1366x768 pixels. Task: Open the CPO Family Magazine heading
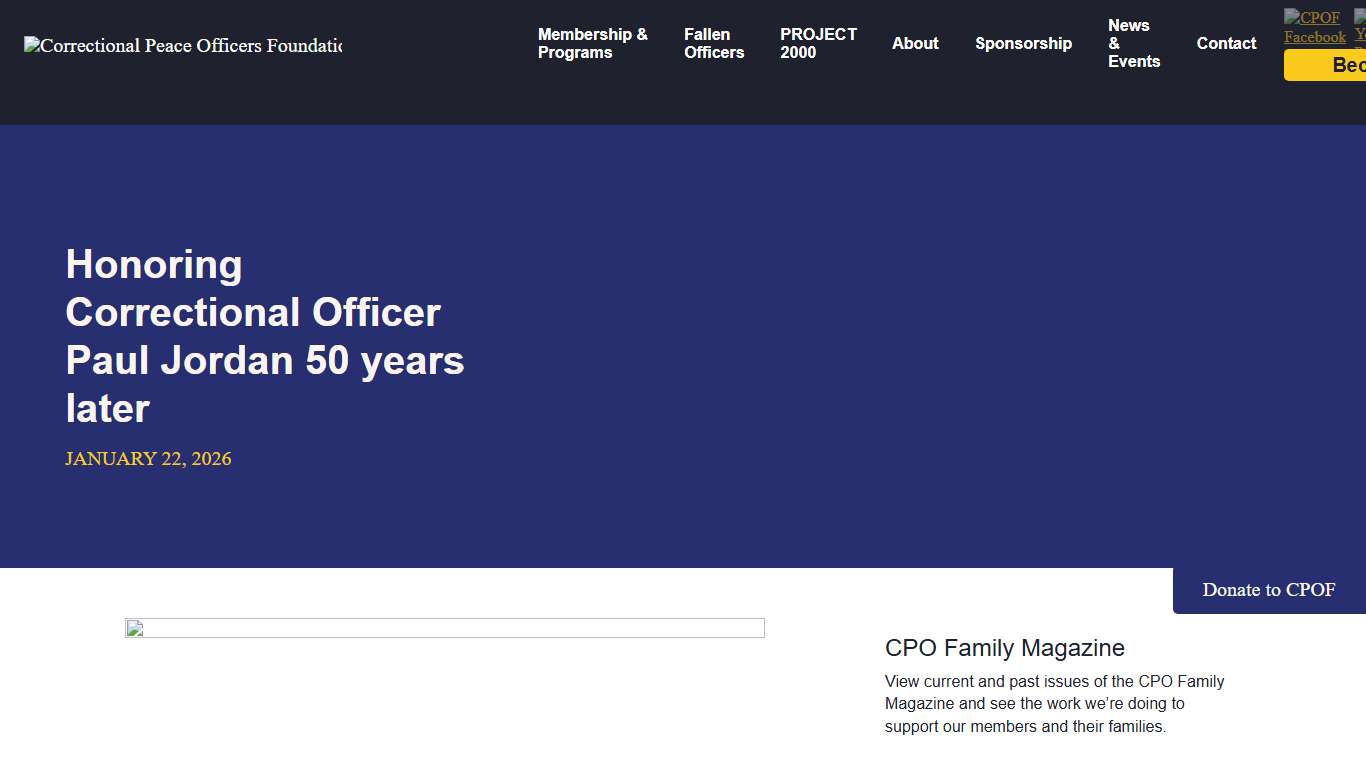pyautogui.click(x=1004, y=648)
